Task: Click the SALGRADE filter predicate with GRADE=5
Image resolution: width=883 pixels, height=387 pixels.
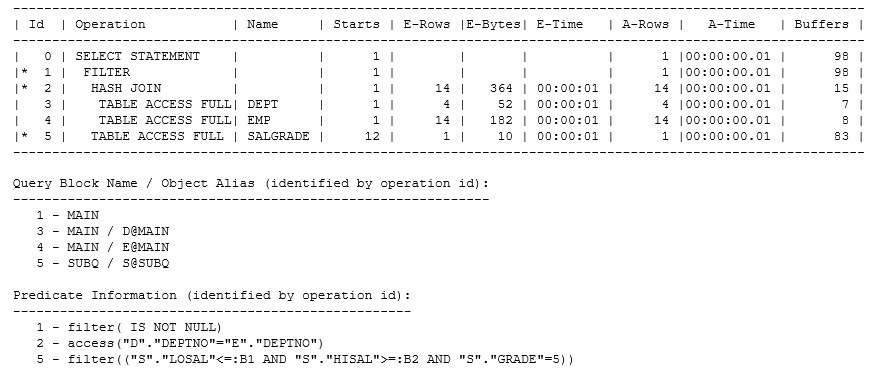Action: click(305, 359)
